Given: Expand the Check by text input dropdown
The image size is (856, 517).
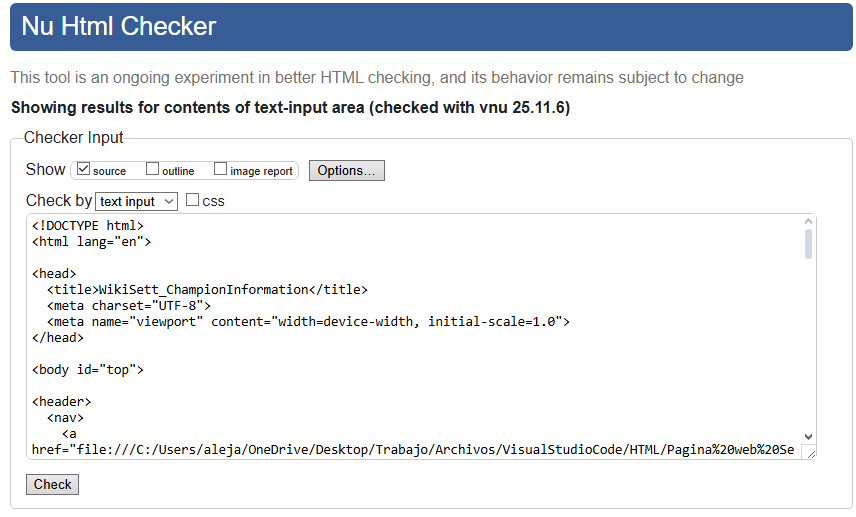Looking at the screenshot, I should [x=138, y=201].
